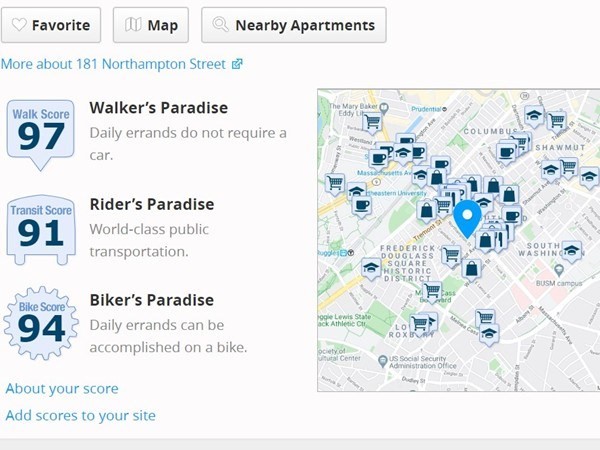Select coffee cup marker beside Columbus label
The height and width of the screenshot is (450, 600).
[x=506, y=152]
